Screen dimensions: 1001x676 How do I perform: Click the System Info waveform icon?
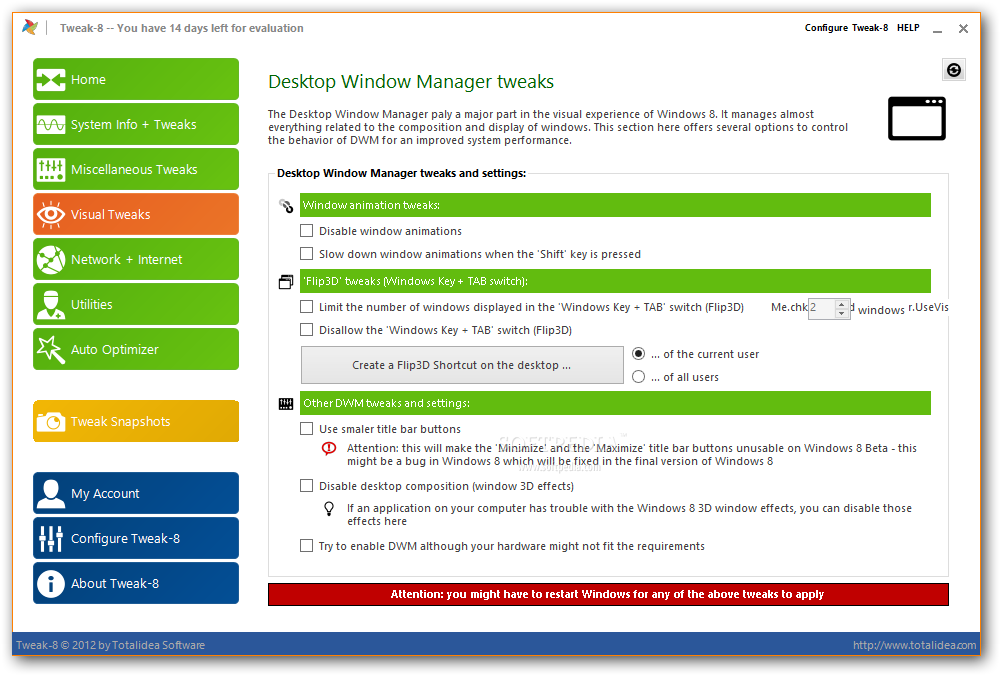(x=50, y=124)
